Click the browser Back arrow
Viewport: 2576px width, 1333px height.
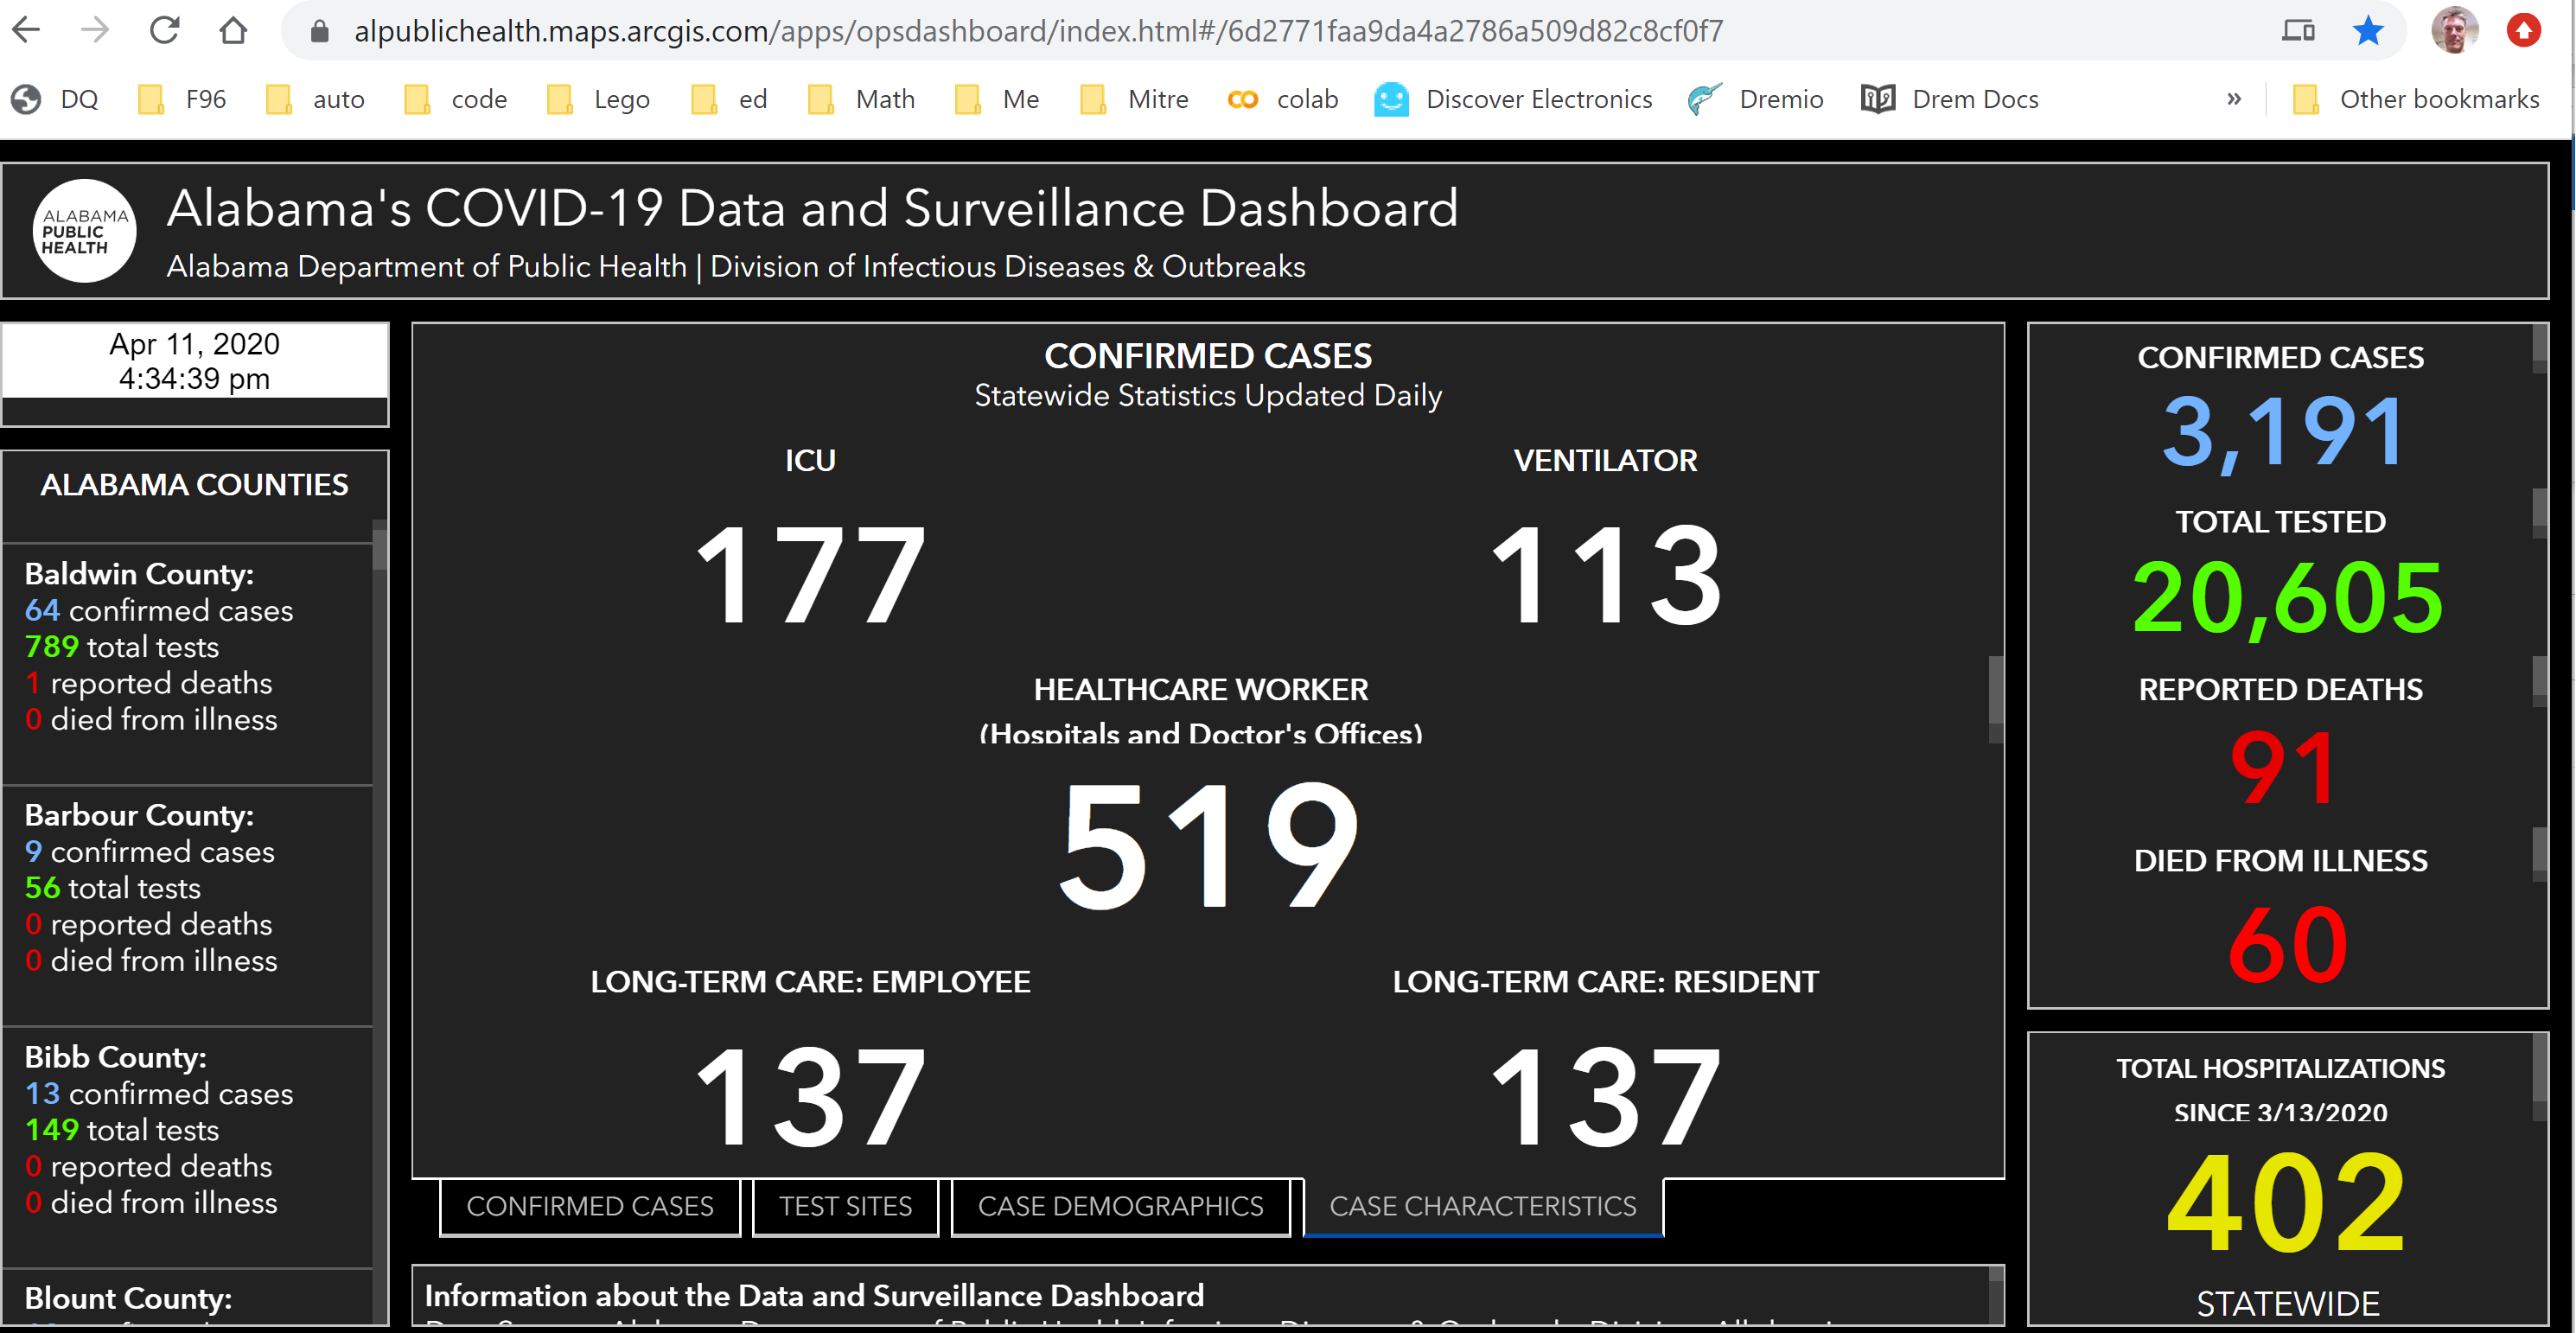[26, 31]
